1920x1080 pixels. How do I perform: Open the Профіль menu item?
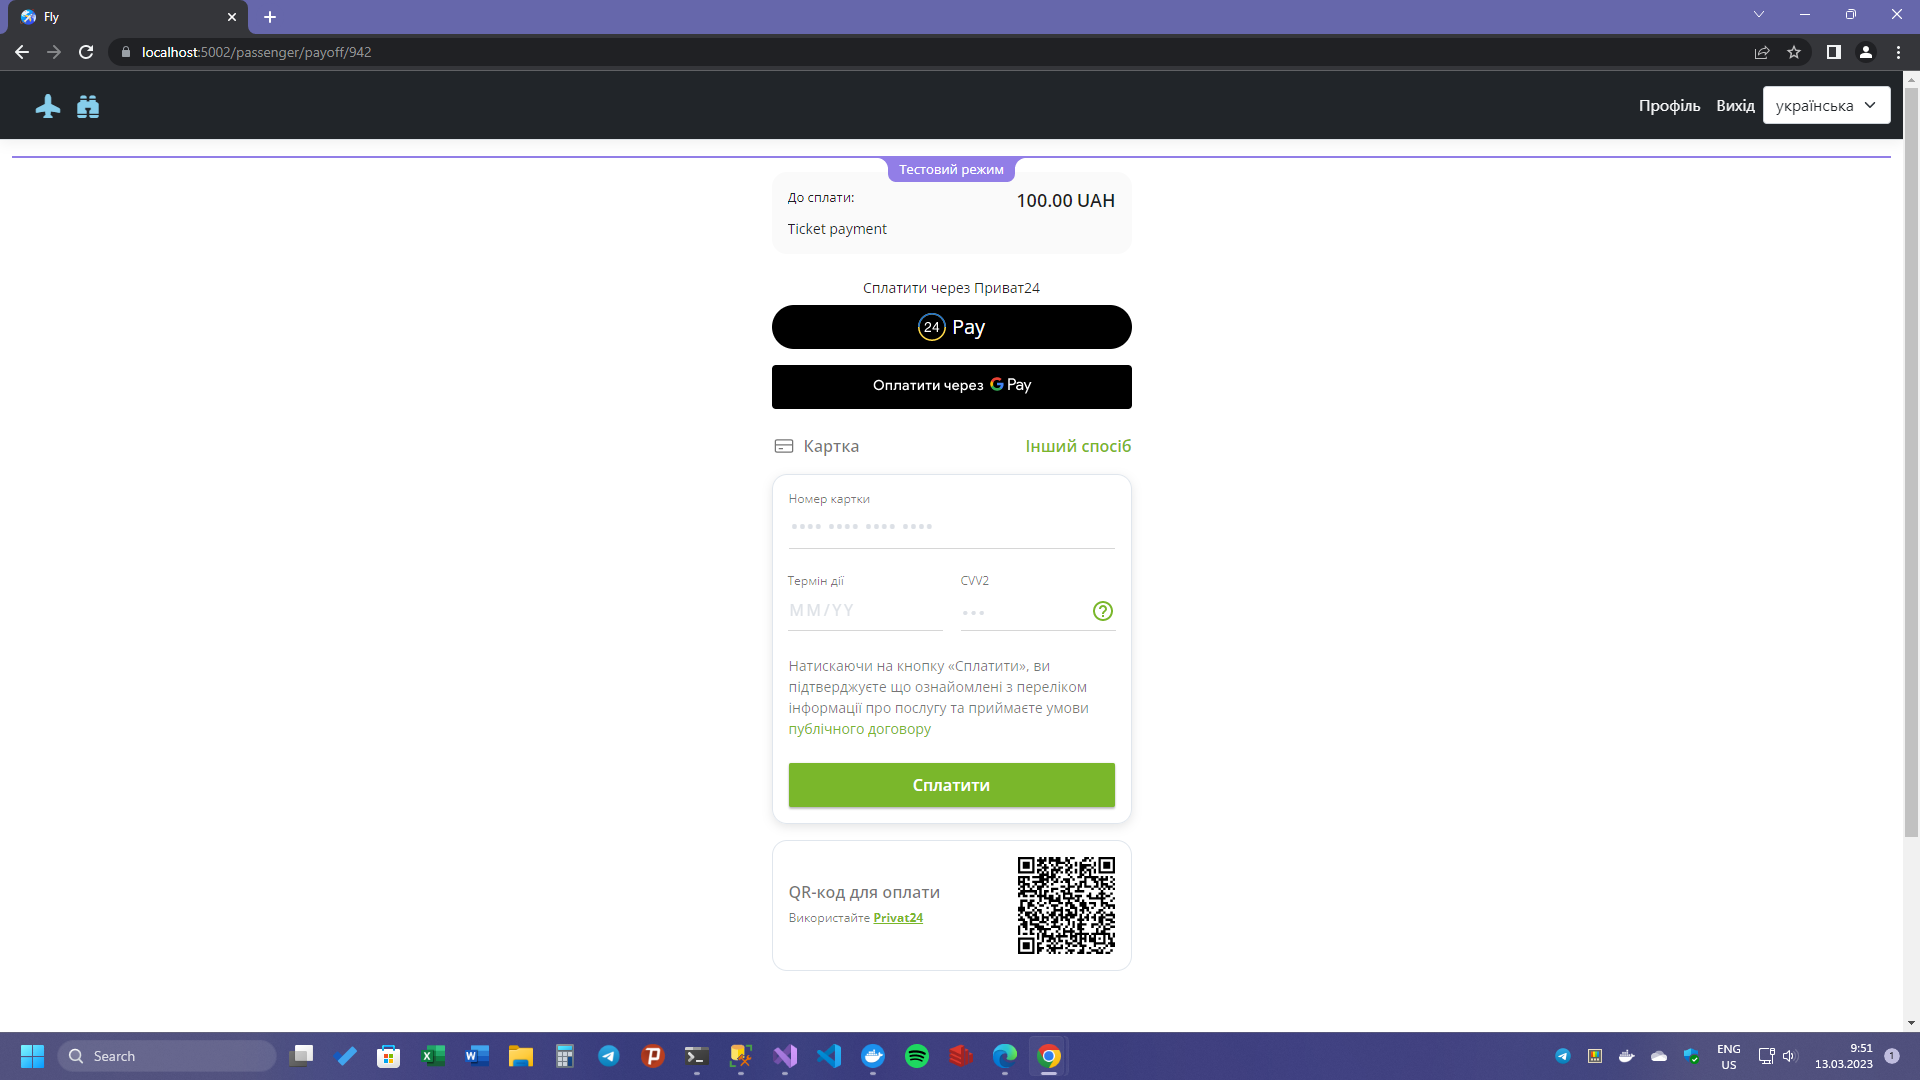1668,105
